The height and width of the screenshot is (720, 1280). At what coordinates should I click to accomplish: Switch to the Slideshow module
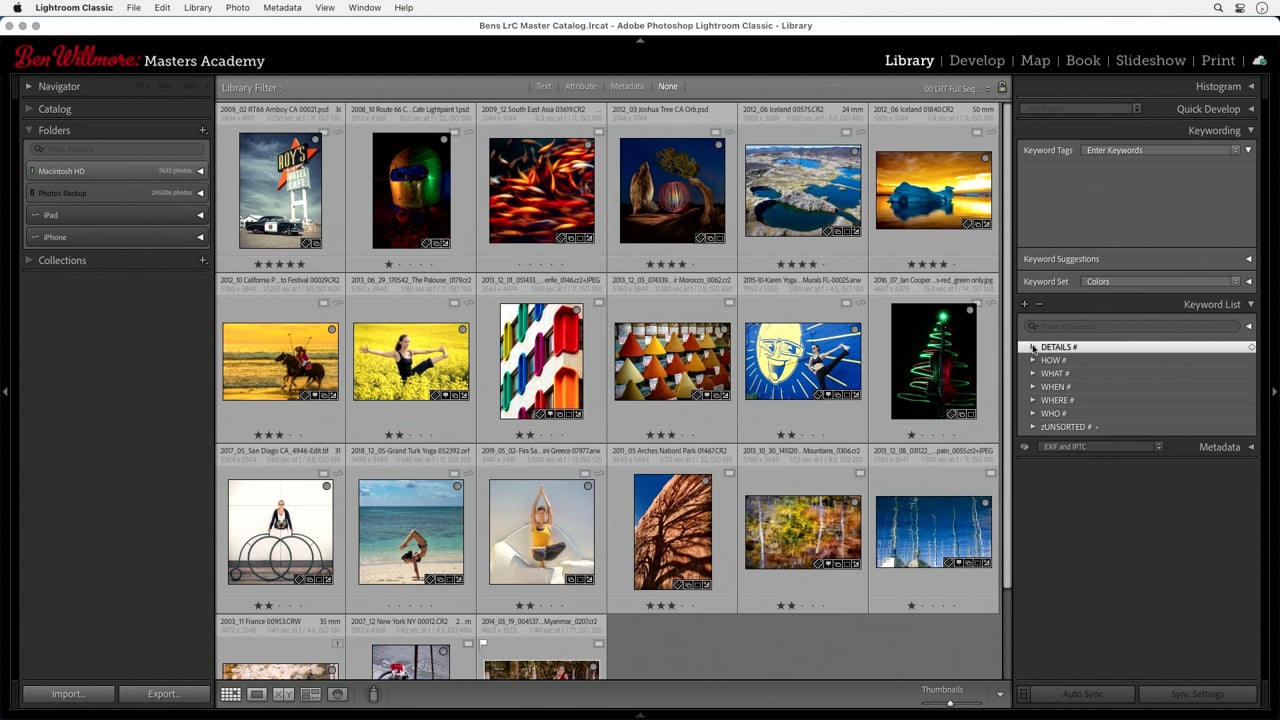(1150, 61)
